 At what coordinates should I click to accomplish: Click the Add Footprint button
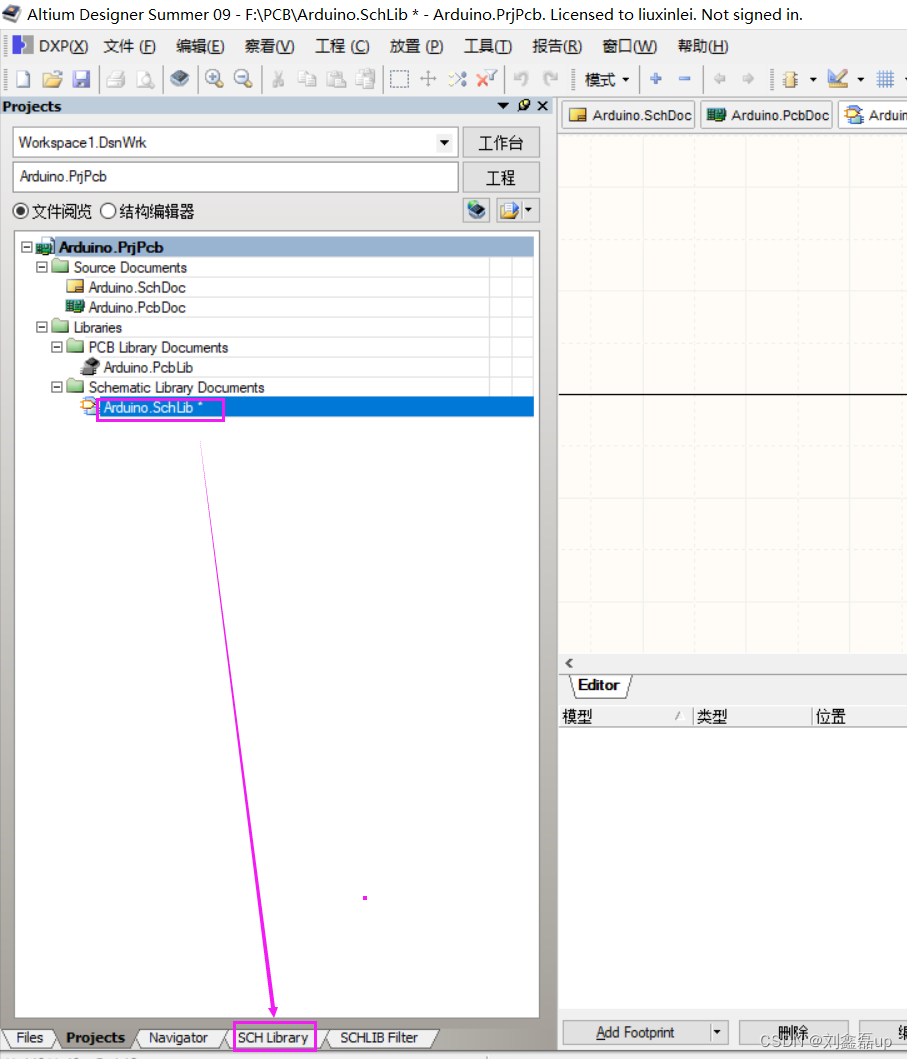point(635,1032)
